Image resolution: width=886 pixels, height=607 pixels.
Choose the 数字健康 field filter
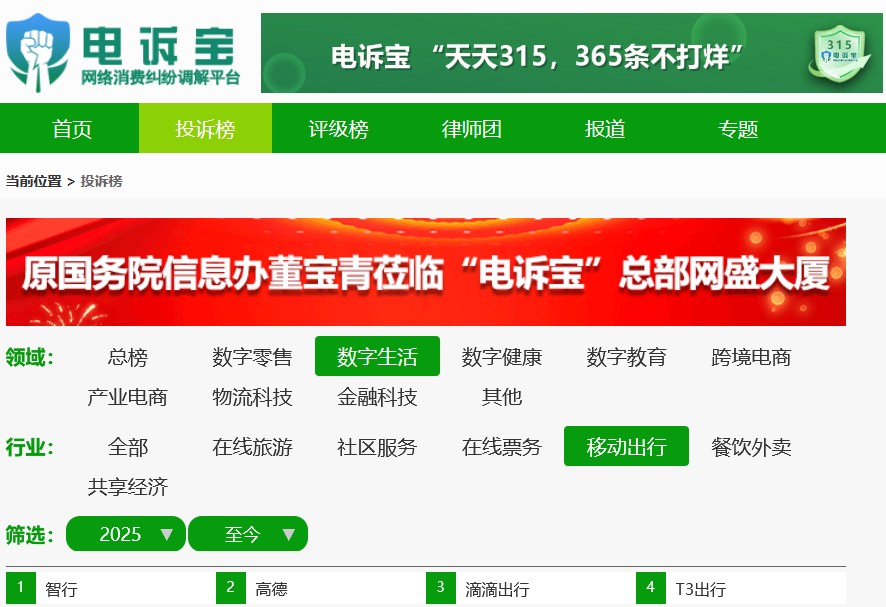tap(502, 357)
